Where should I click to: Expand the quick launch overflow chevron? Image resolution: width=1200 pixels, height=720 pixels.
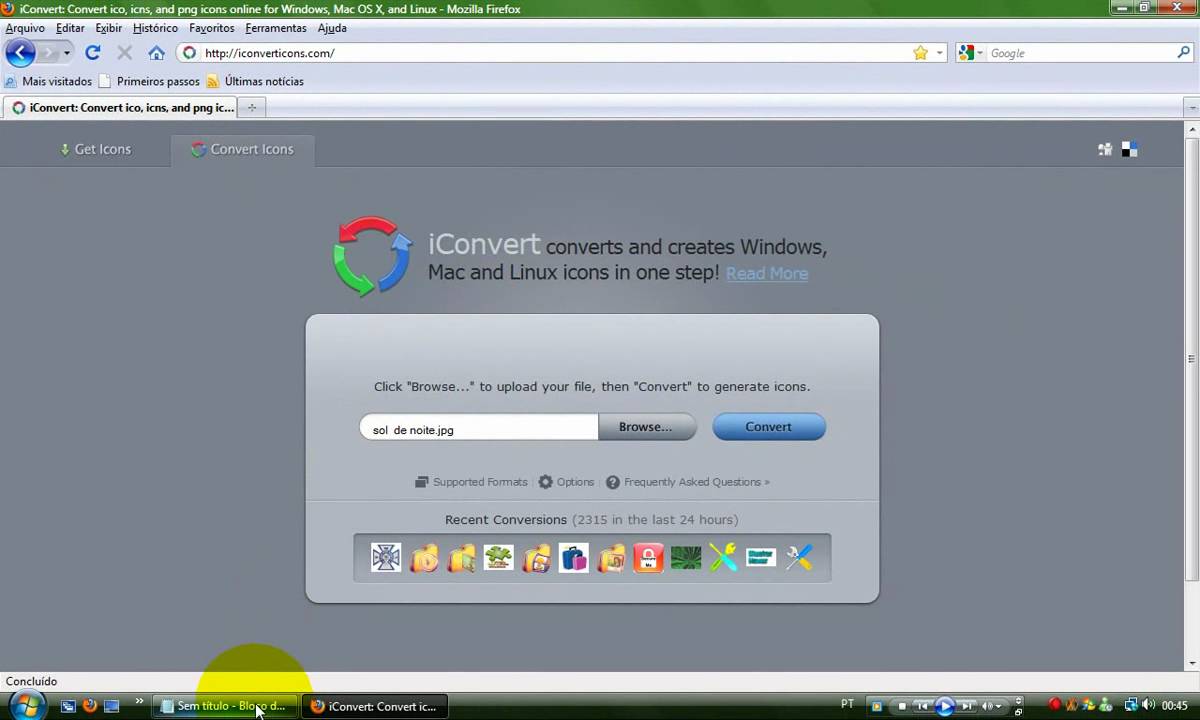[139, 701]
